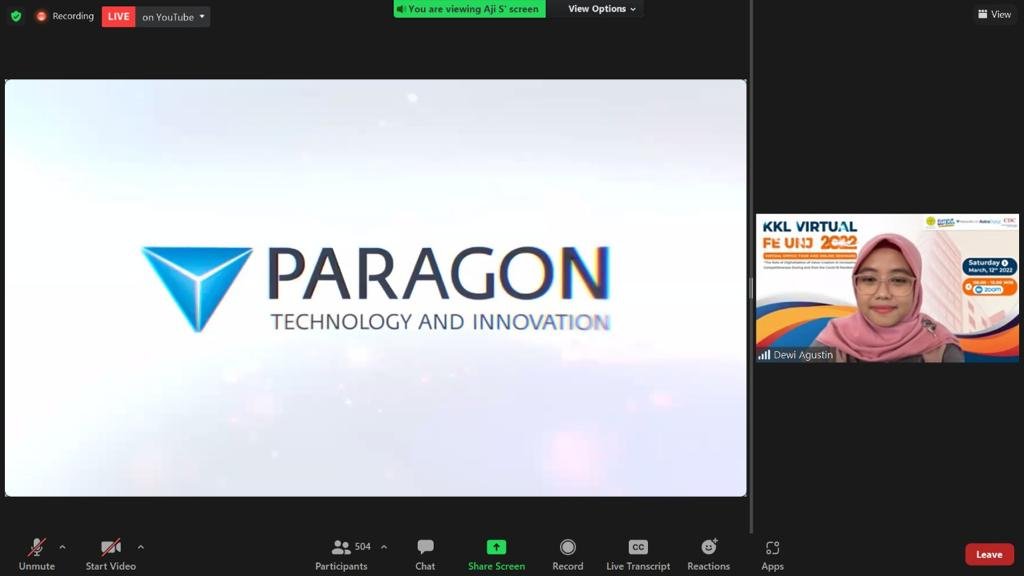
Task: Start recording with the Record button
Action: coord(568,554)
